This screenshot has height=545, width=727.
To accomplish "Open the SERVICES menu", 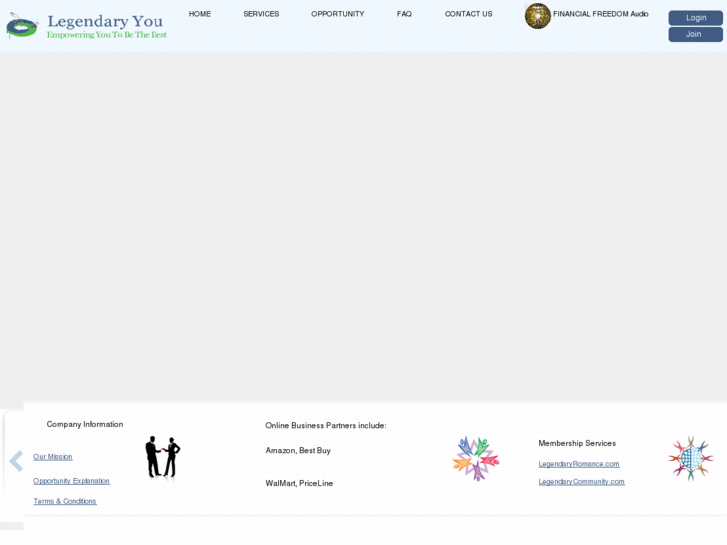I will pyautogui.click(x=261, y=14).
